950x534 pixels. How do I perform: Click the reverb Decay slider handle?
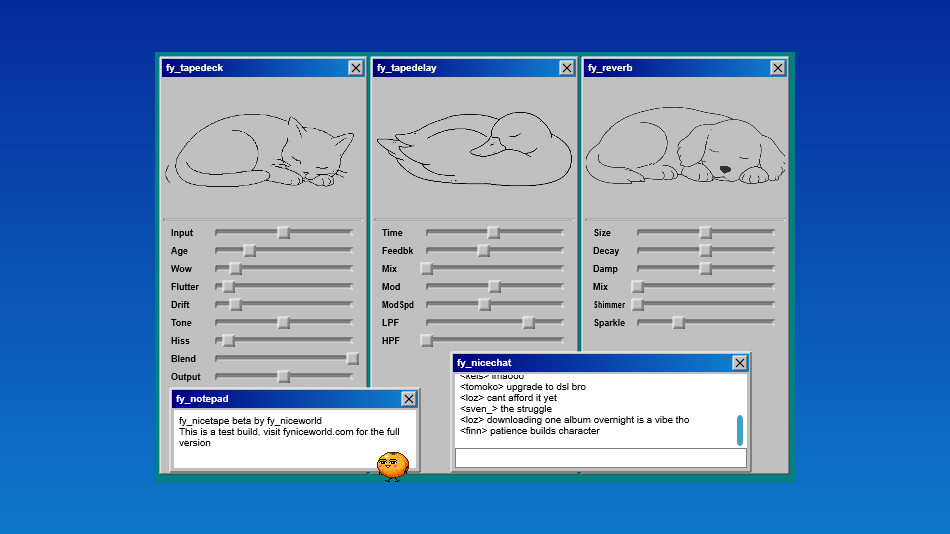pyautogui.click(x=705, y=250)
